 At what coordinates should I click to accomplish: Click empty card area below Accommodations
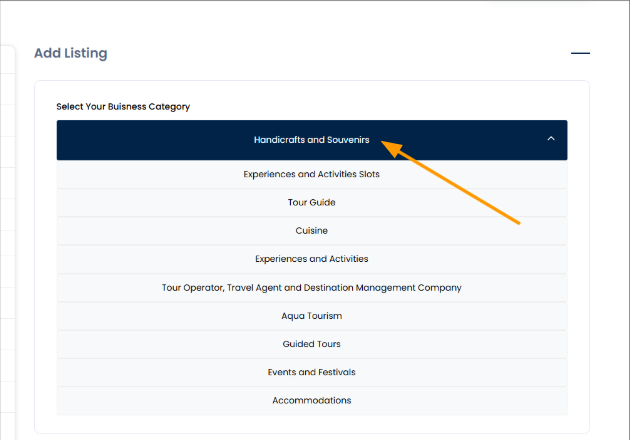pyautogui.click(x=311, y=424)
